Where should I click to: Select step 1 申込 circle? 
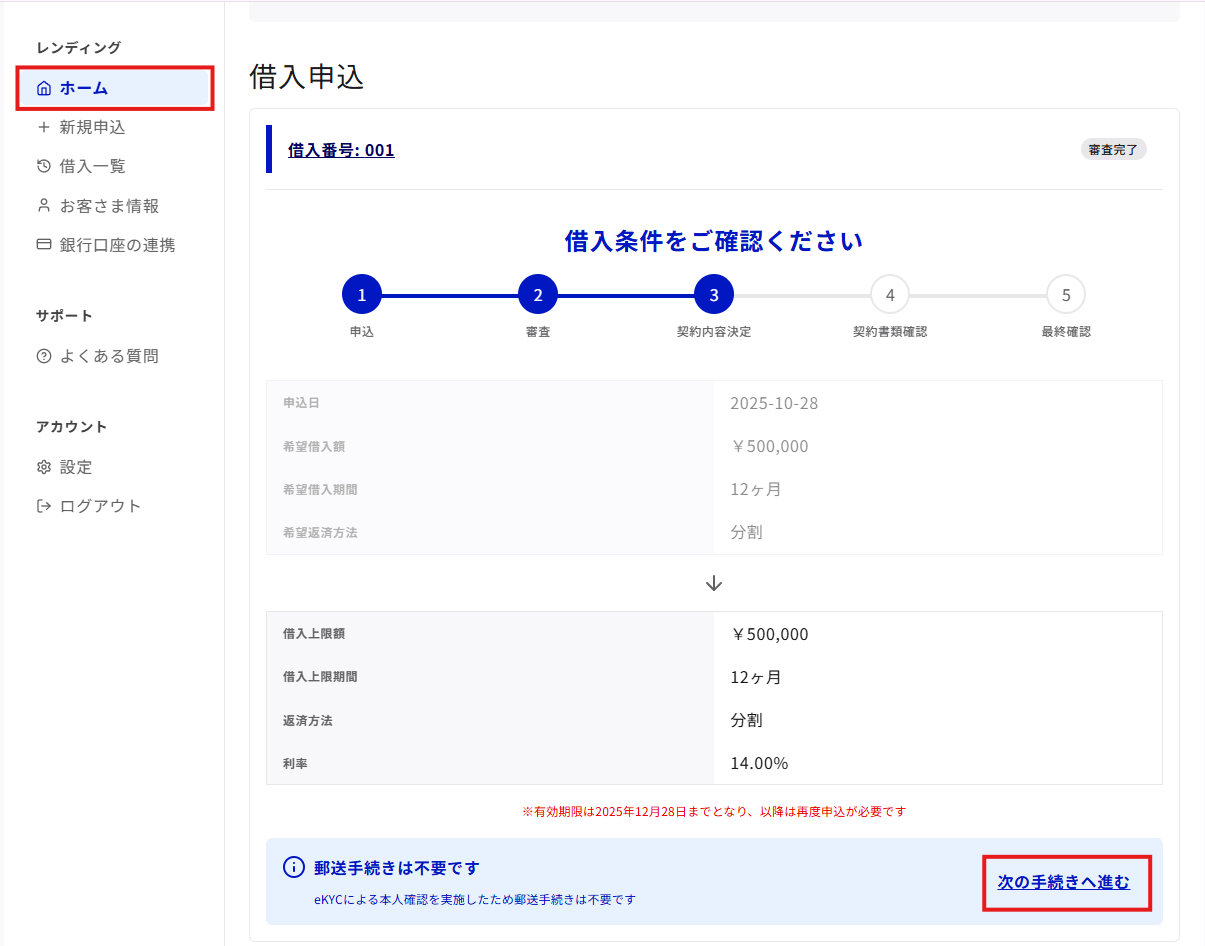click(362, 295)
